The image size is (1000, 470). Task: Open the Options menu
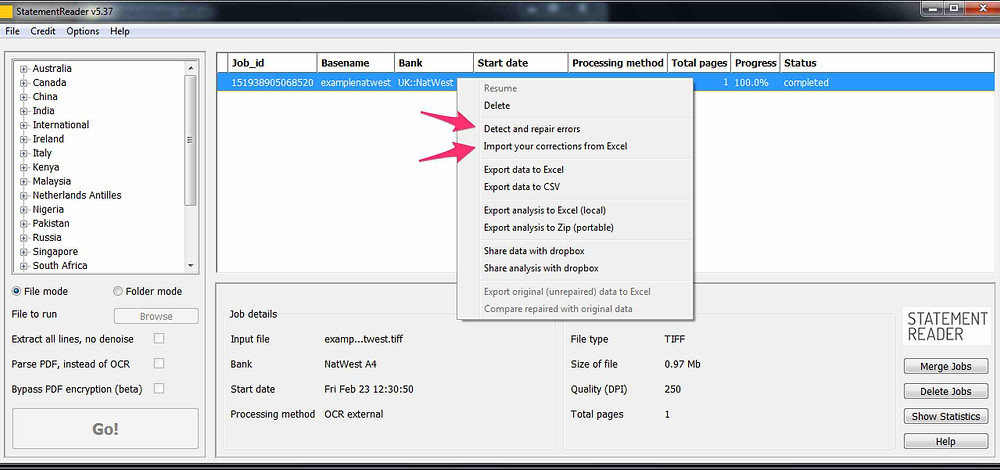pos(83,31)
